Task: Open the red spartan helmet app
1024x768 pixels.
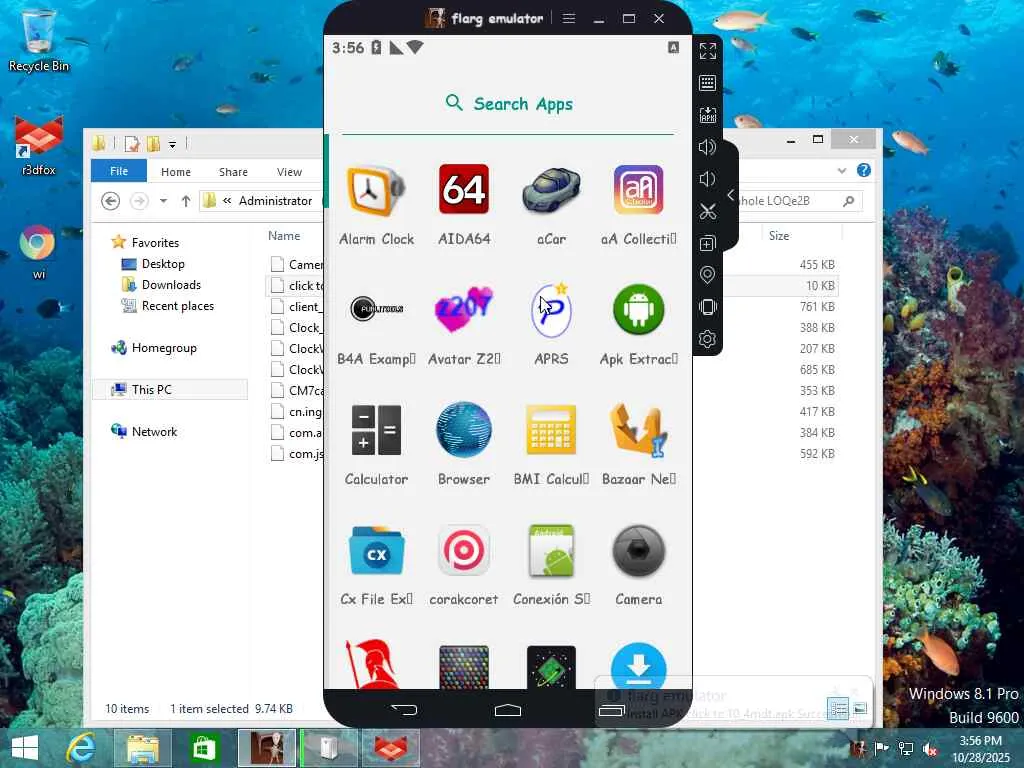Action: tap(371, 665)
